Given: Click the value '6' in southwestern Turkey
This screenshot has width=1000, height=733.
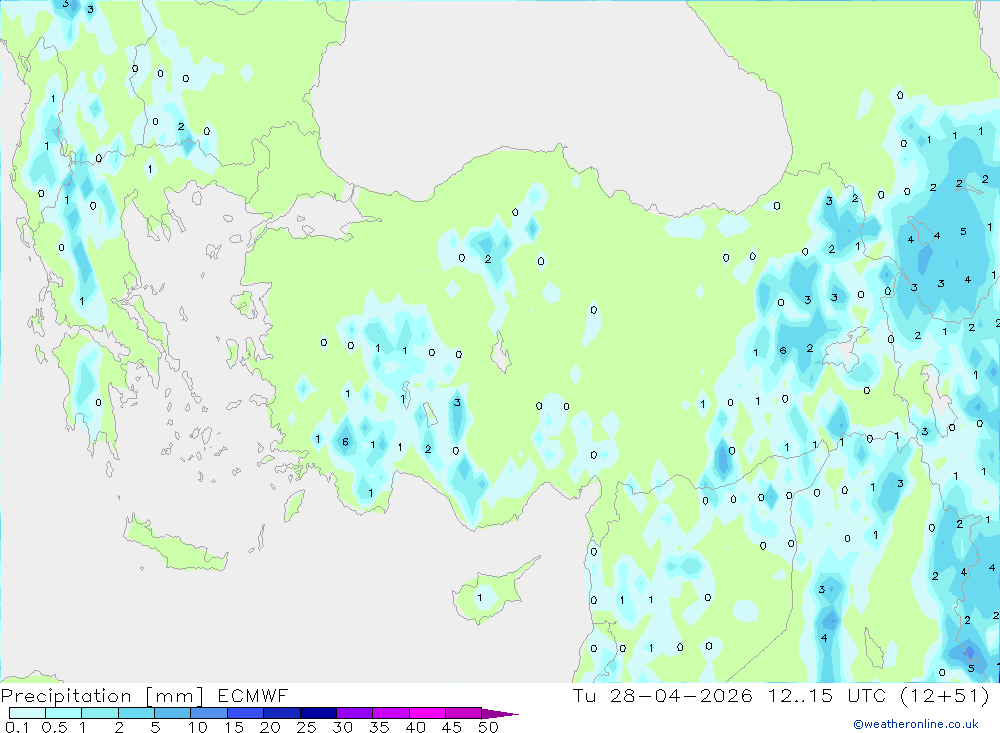Looking at the screenshot, I should (345, 441).
